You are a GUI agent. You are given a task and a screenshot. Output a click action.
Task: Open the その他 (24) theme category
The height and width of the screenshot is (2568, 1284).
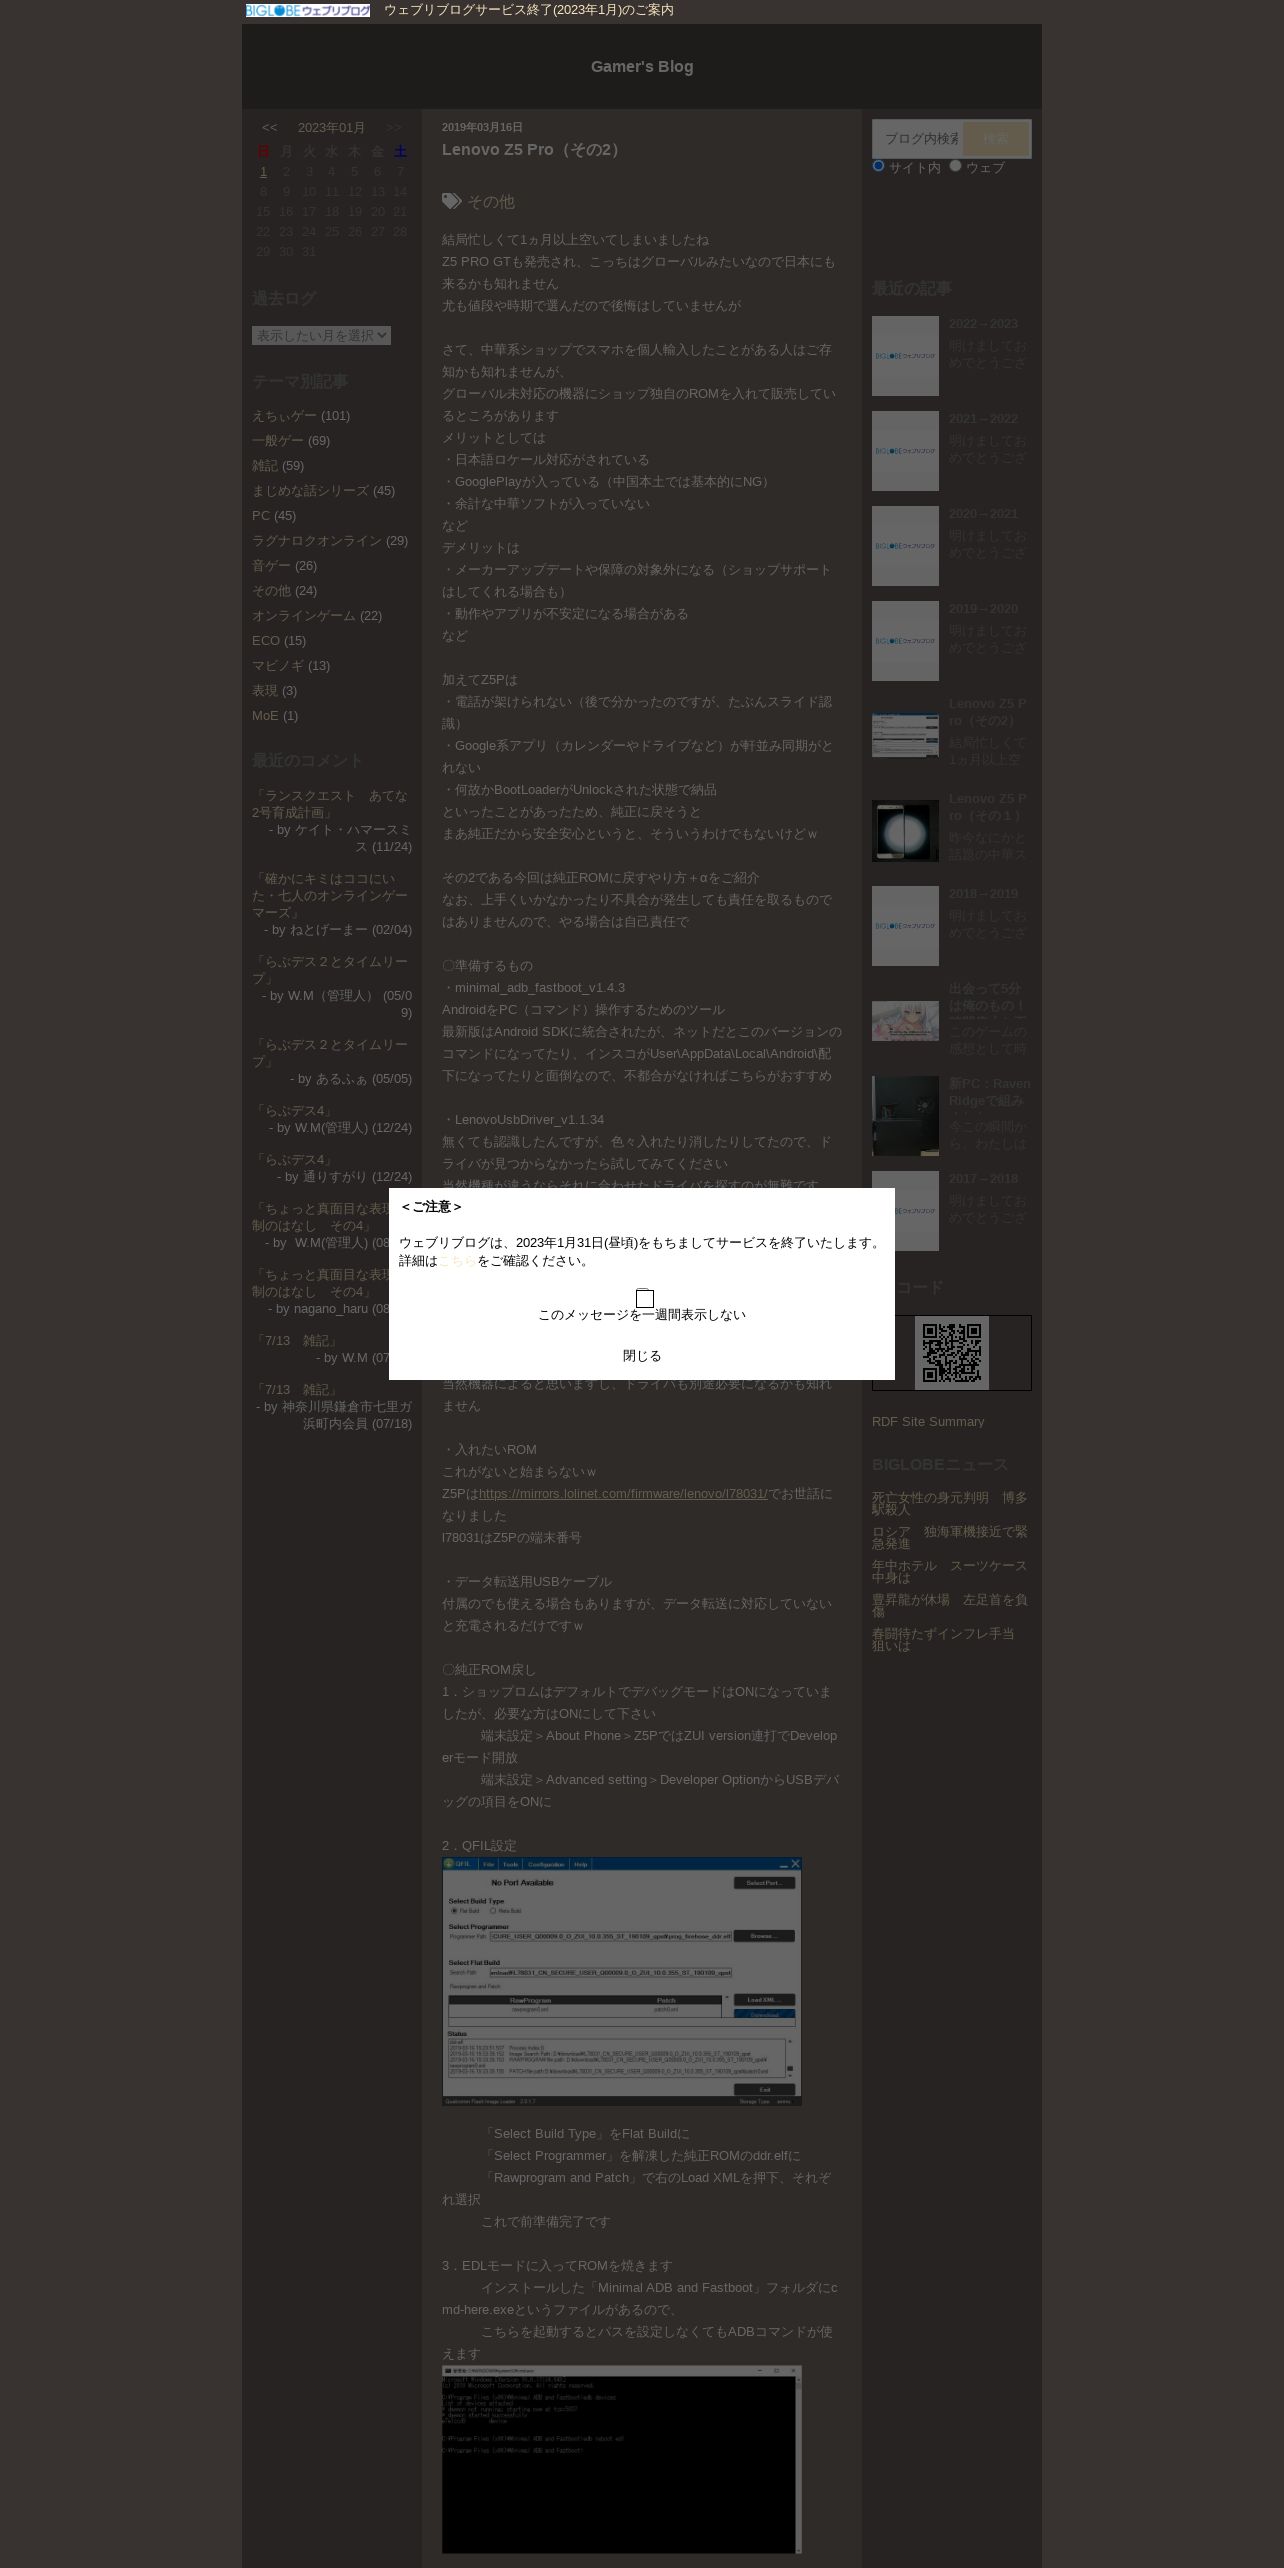pos(271,591)
